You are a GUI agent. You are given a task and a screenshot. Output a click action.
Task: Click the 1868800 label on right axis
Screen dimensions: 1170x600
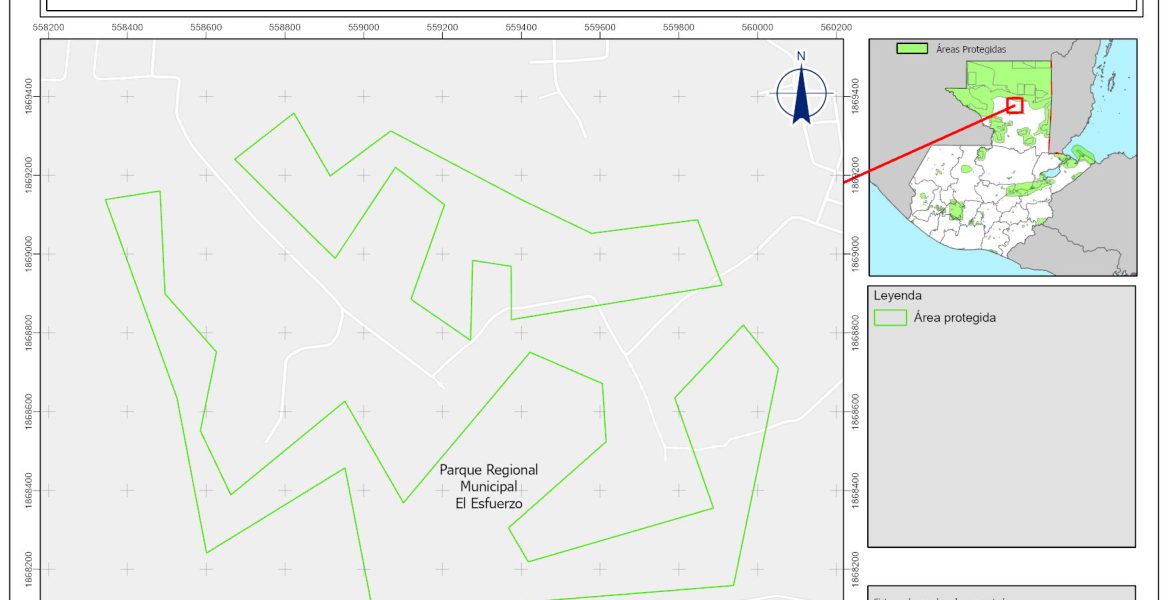tap(856, 333)
